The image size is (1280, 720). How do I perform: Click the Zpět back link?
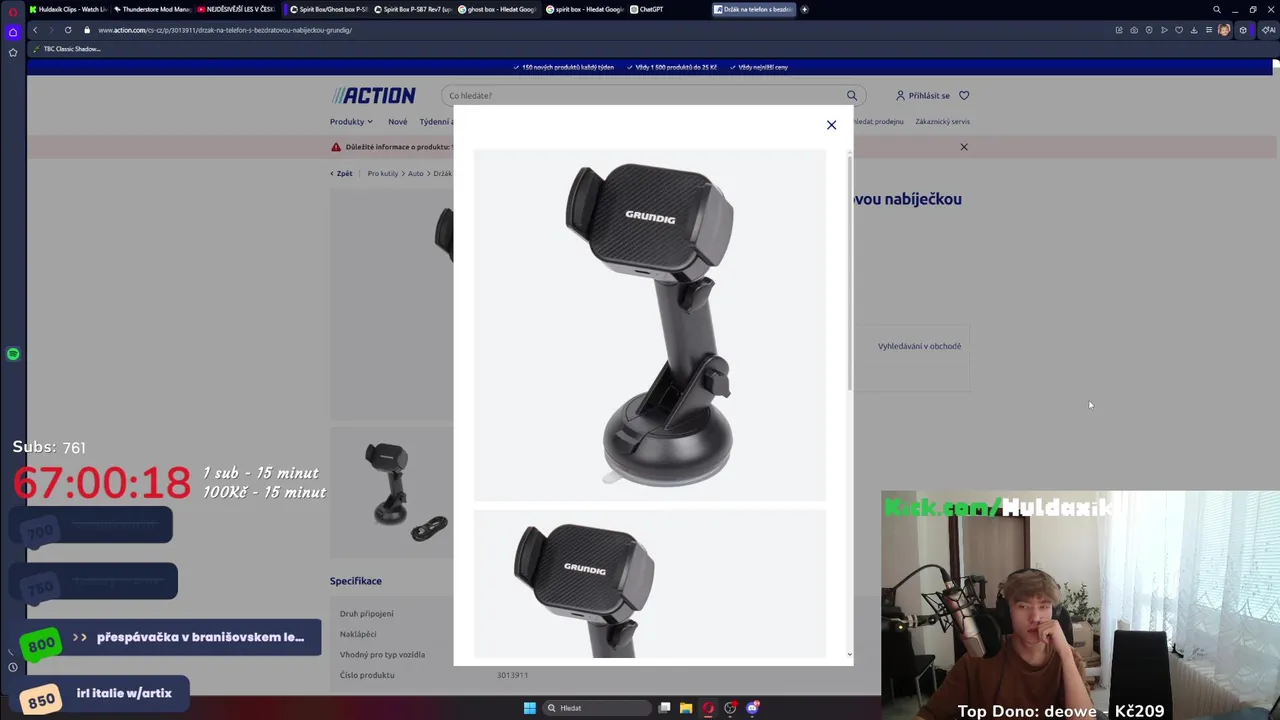click(341, 173)
